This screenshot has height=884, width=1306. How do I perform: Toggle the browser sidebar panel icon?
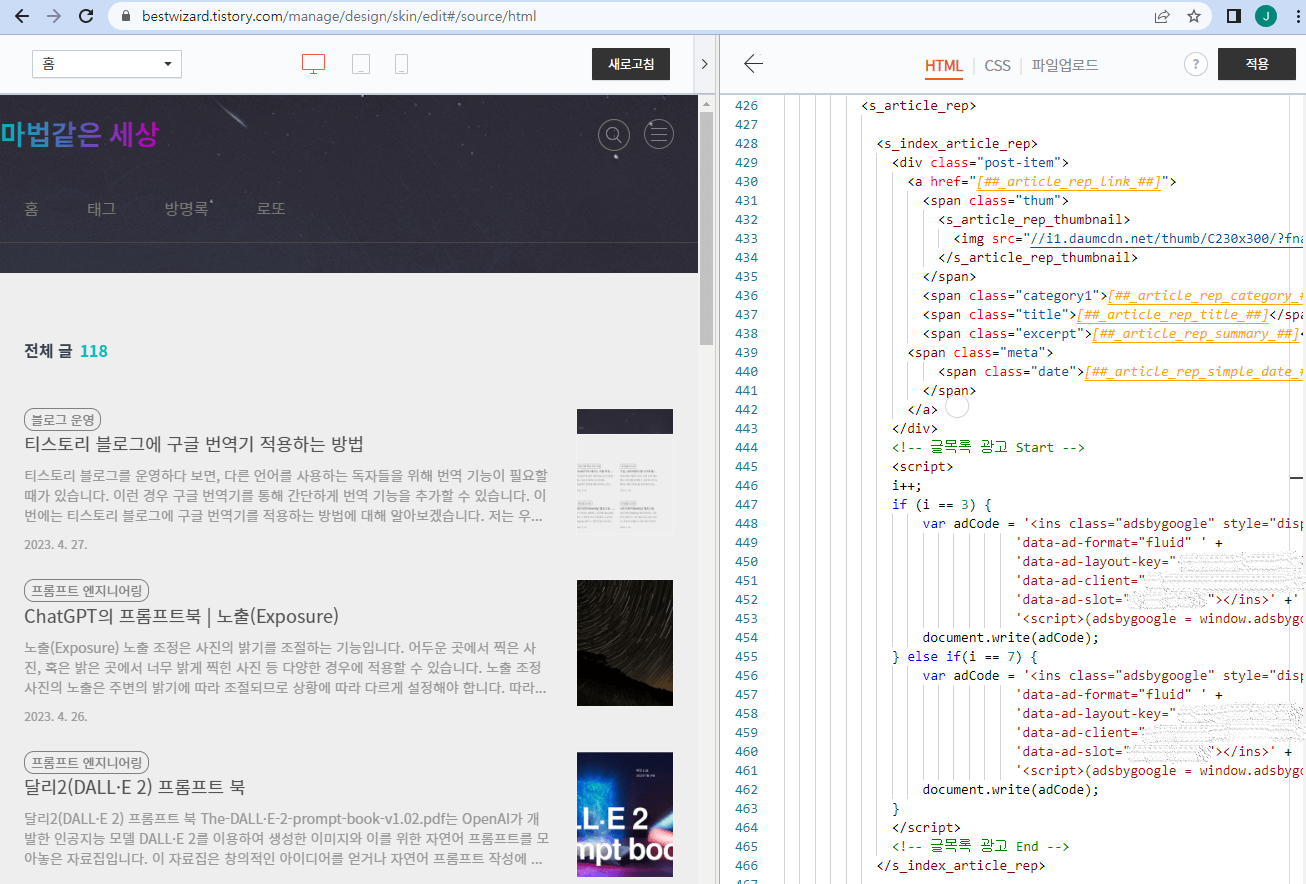pyautogui.click(x=1233, y=16)
